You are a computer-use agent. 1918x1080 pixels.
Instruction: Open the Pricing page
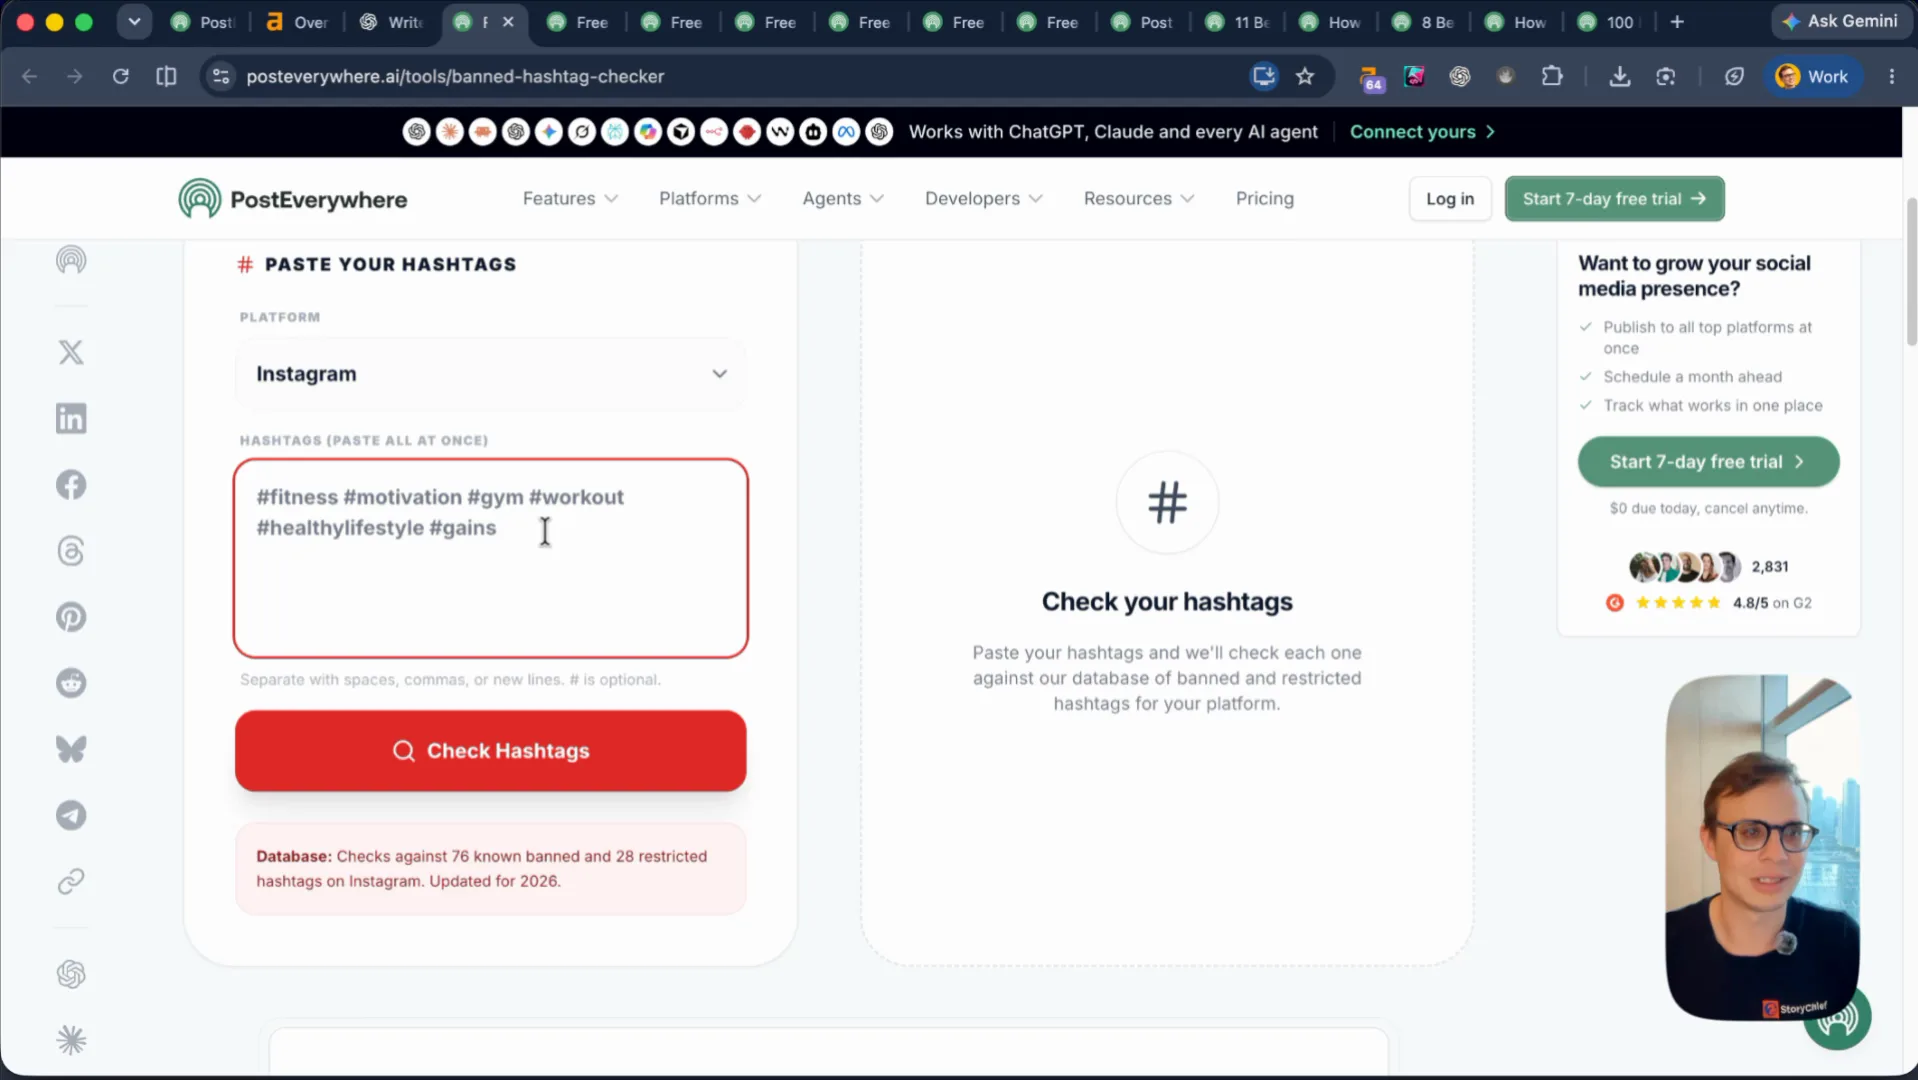tap(1264, 198)
